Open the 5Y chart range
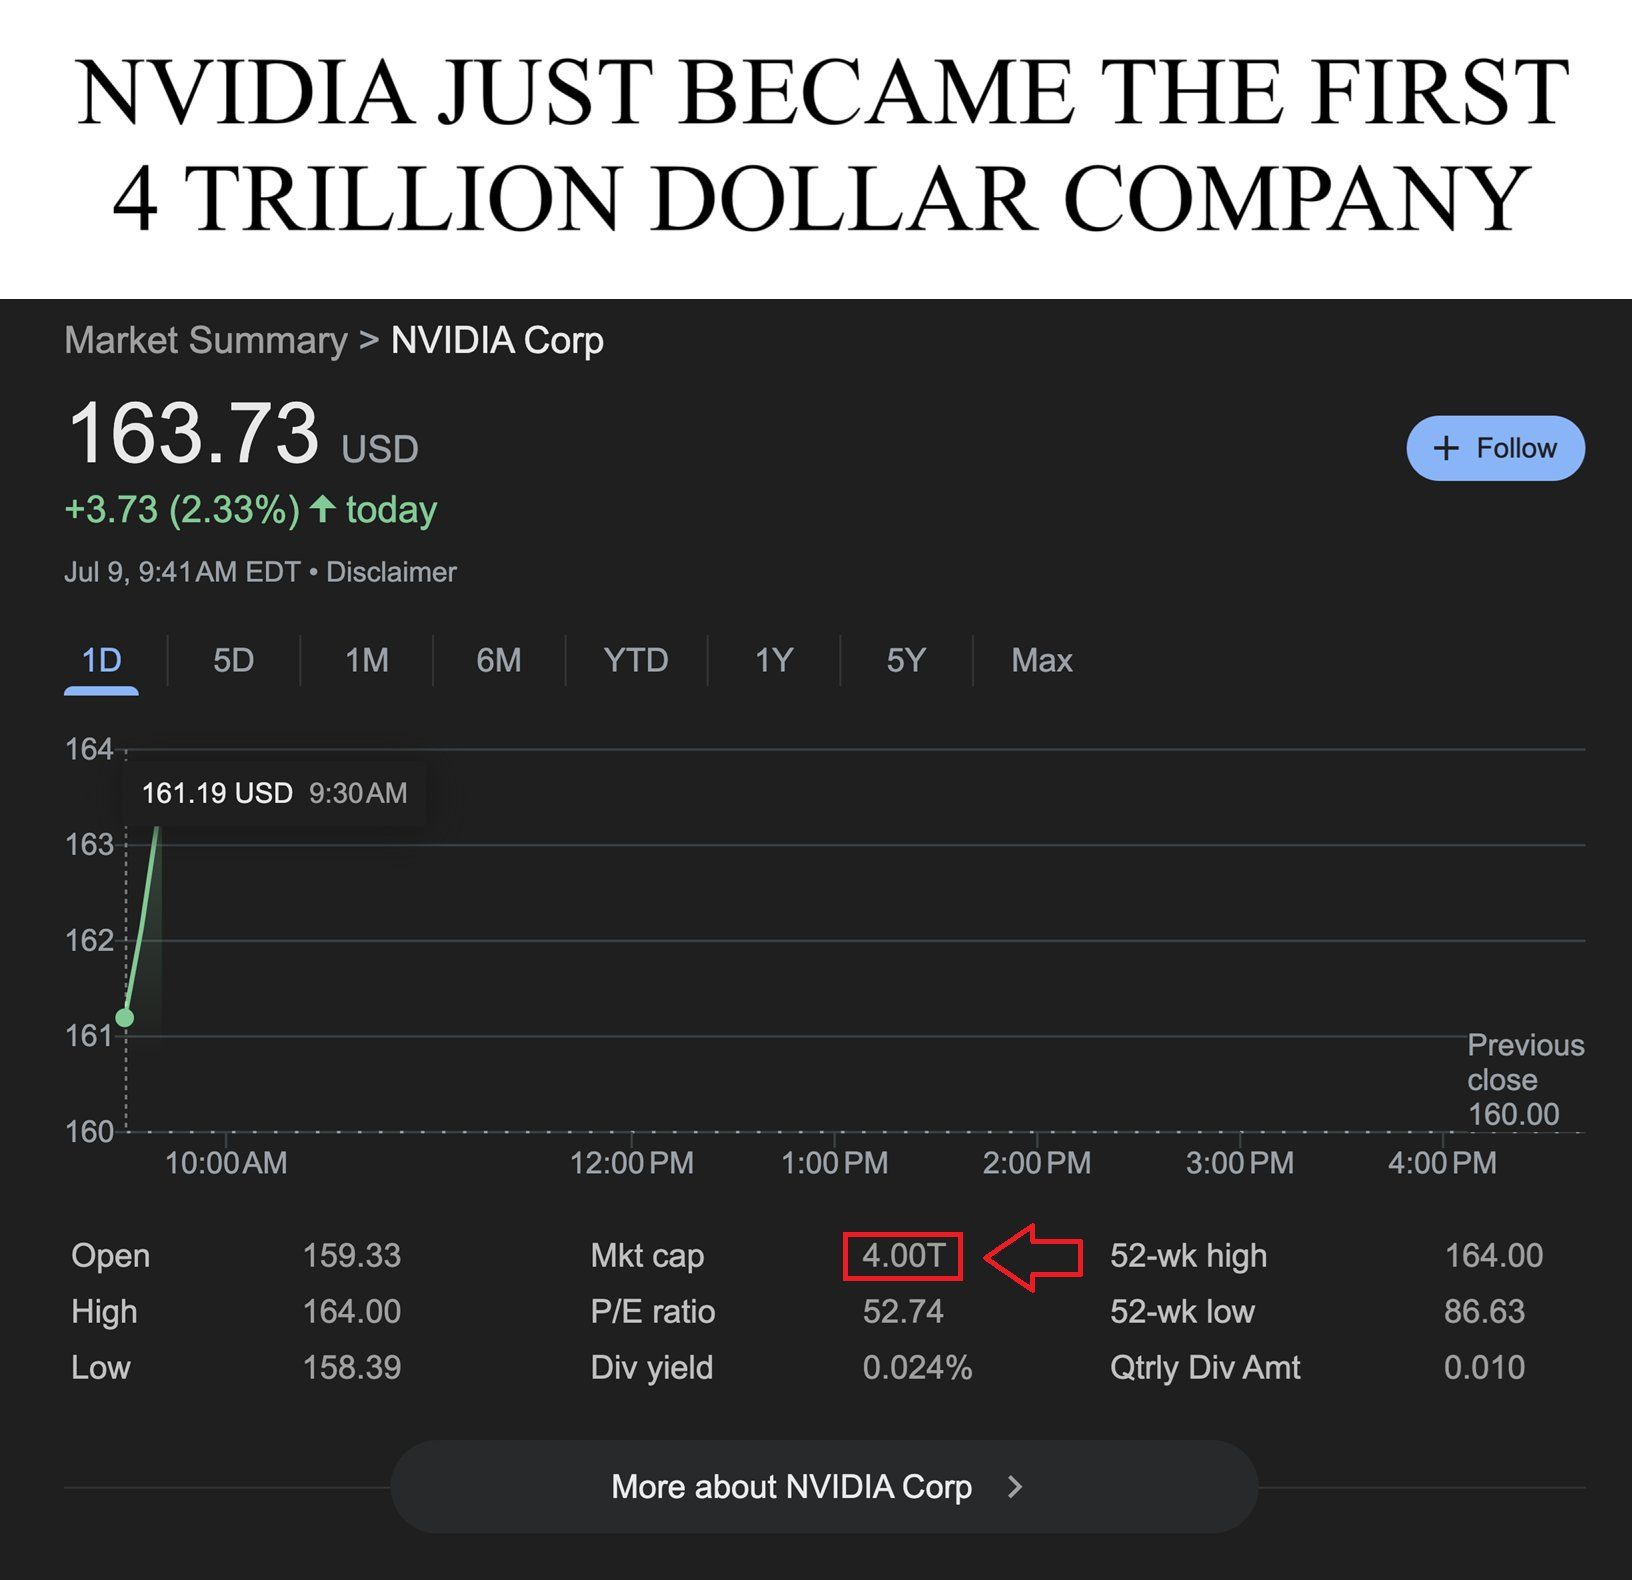Image resolution: width=1632 pixels, height=1580 pixels. click(x=906, y=661)
